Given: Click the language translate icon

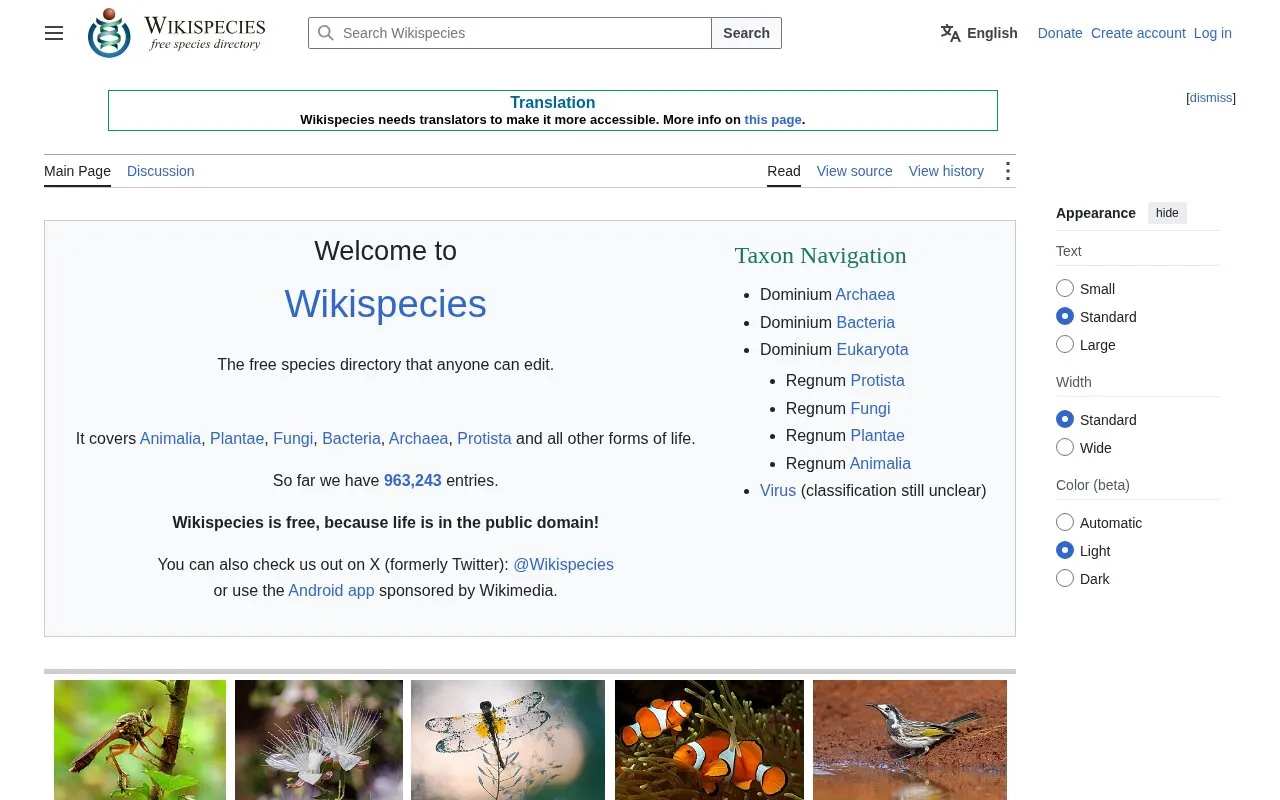Looking at the screenshot, I should pyautogui.click(x=950, y=33).
